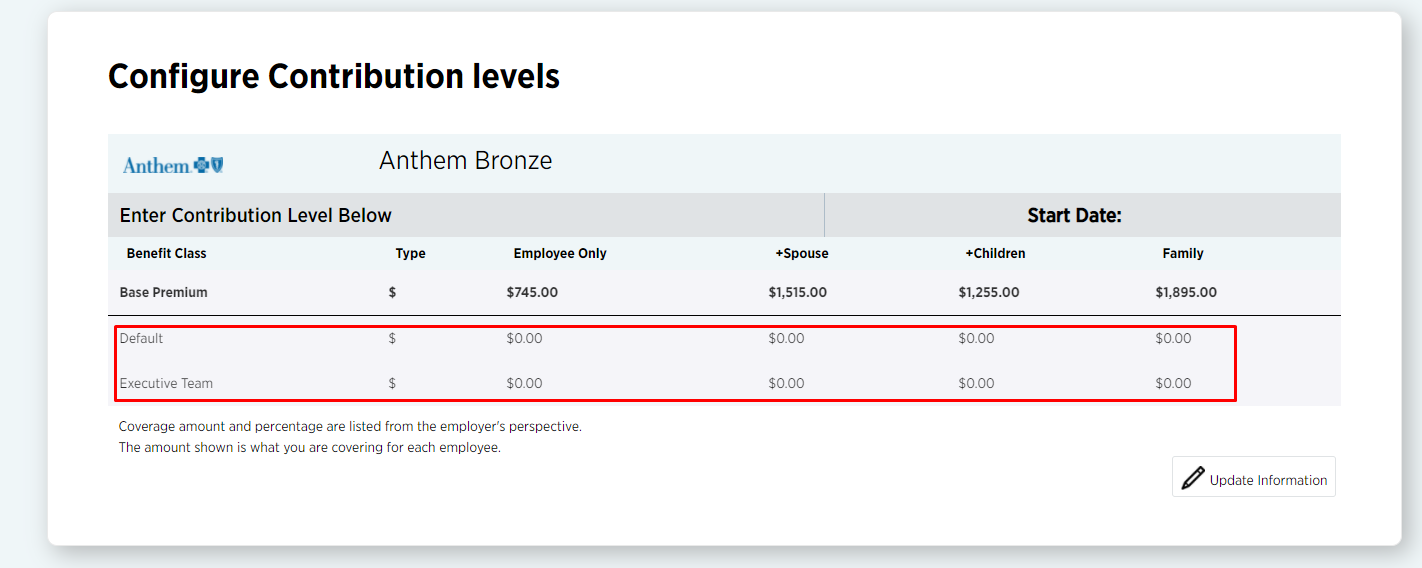Screen dimensions: 1422x568
Task: Click the Employee Only column header
Action: (x=560, y=253)
